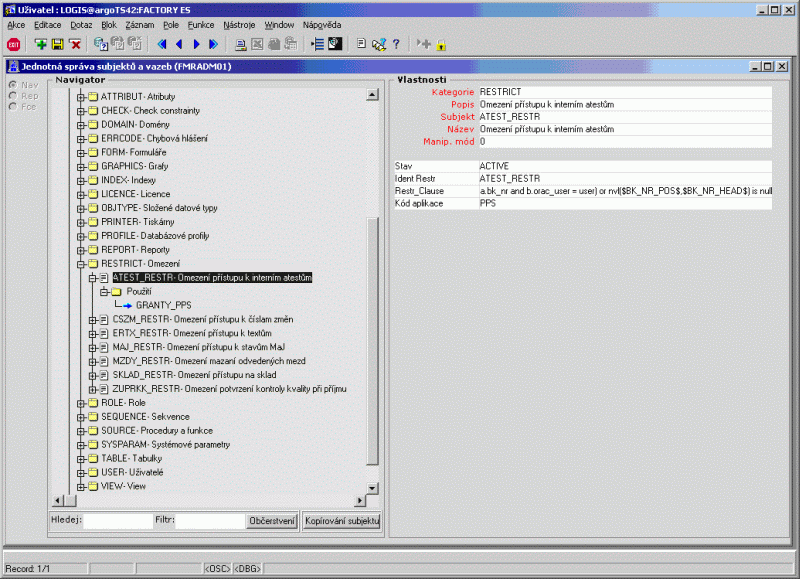800x579 pixels.
Task: Open the list of values toolbar icon
Action: [317, 45]
